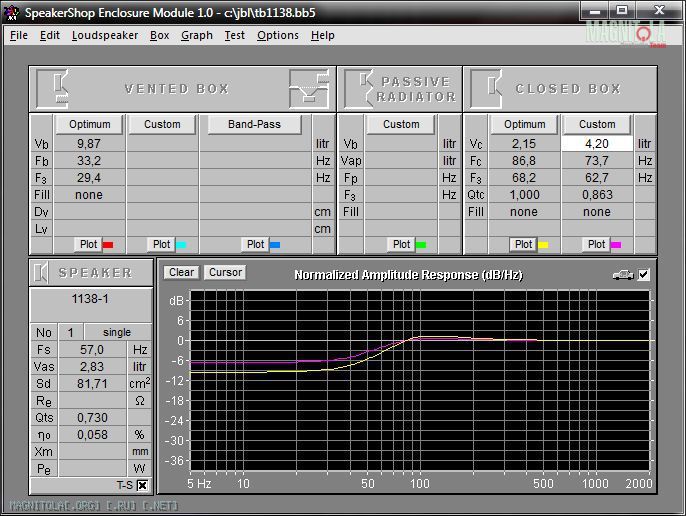686x516 pixels.
Task: Activate the Cursor button on graph
Action: click(225, 272)
